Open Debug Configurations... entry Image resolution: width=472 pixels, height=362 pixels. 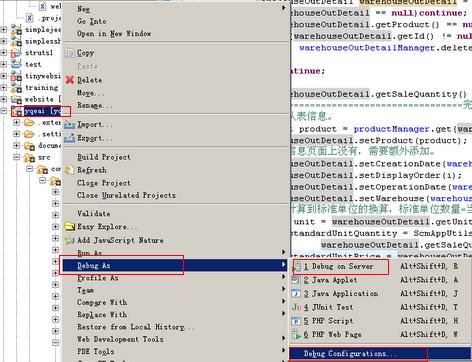381,353
